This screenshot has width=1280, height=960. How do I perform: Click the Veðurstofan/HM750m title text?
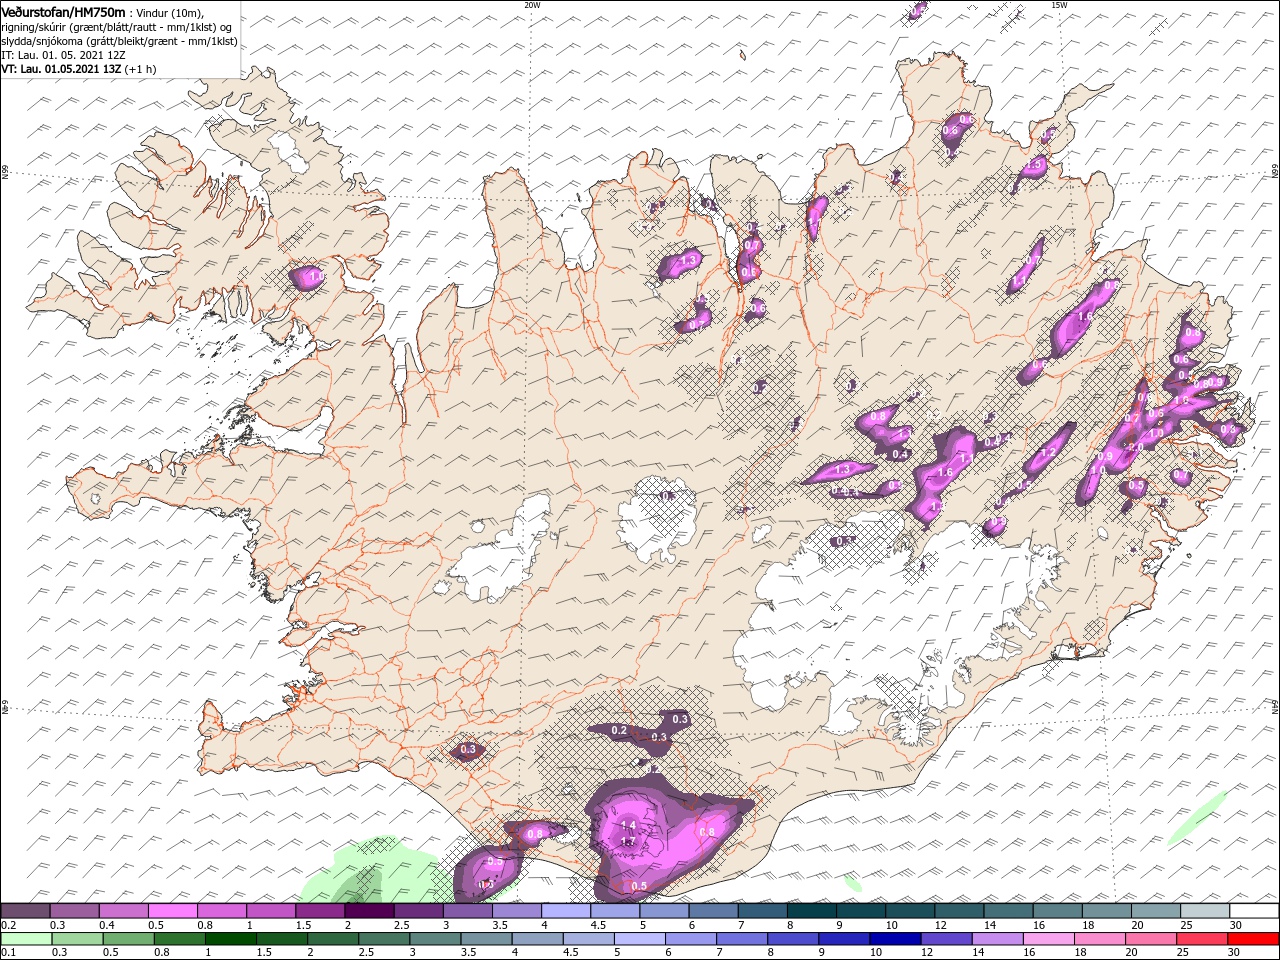pos(63,11)
